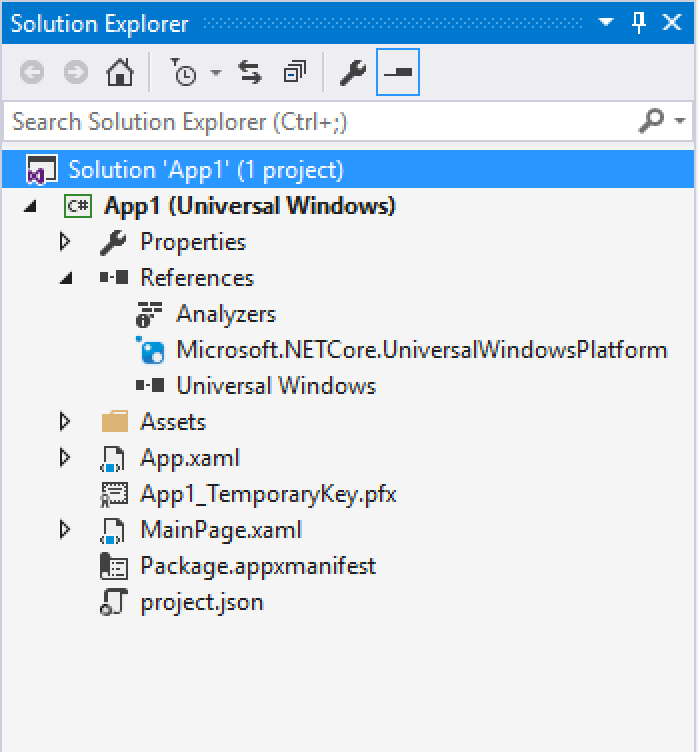Toggle auto-hide pin in title bar

pos(640,23)
